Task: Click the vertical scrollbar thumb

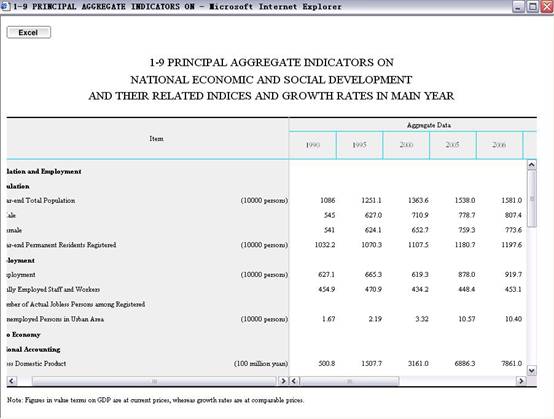Action: (531, 199)
